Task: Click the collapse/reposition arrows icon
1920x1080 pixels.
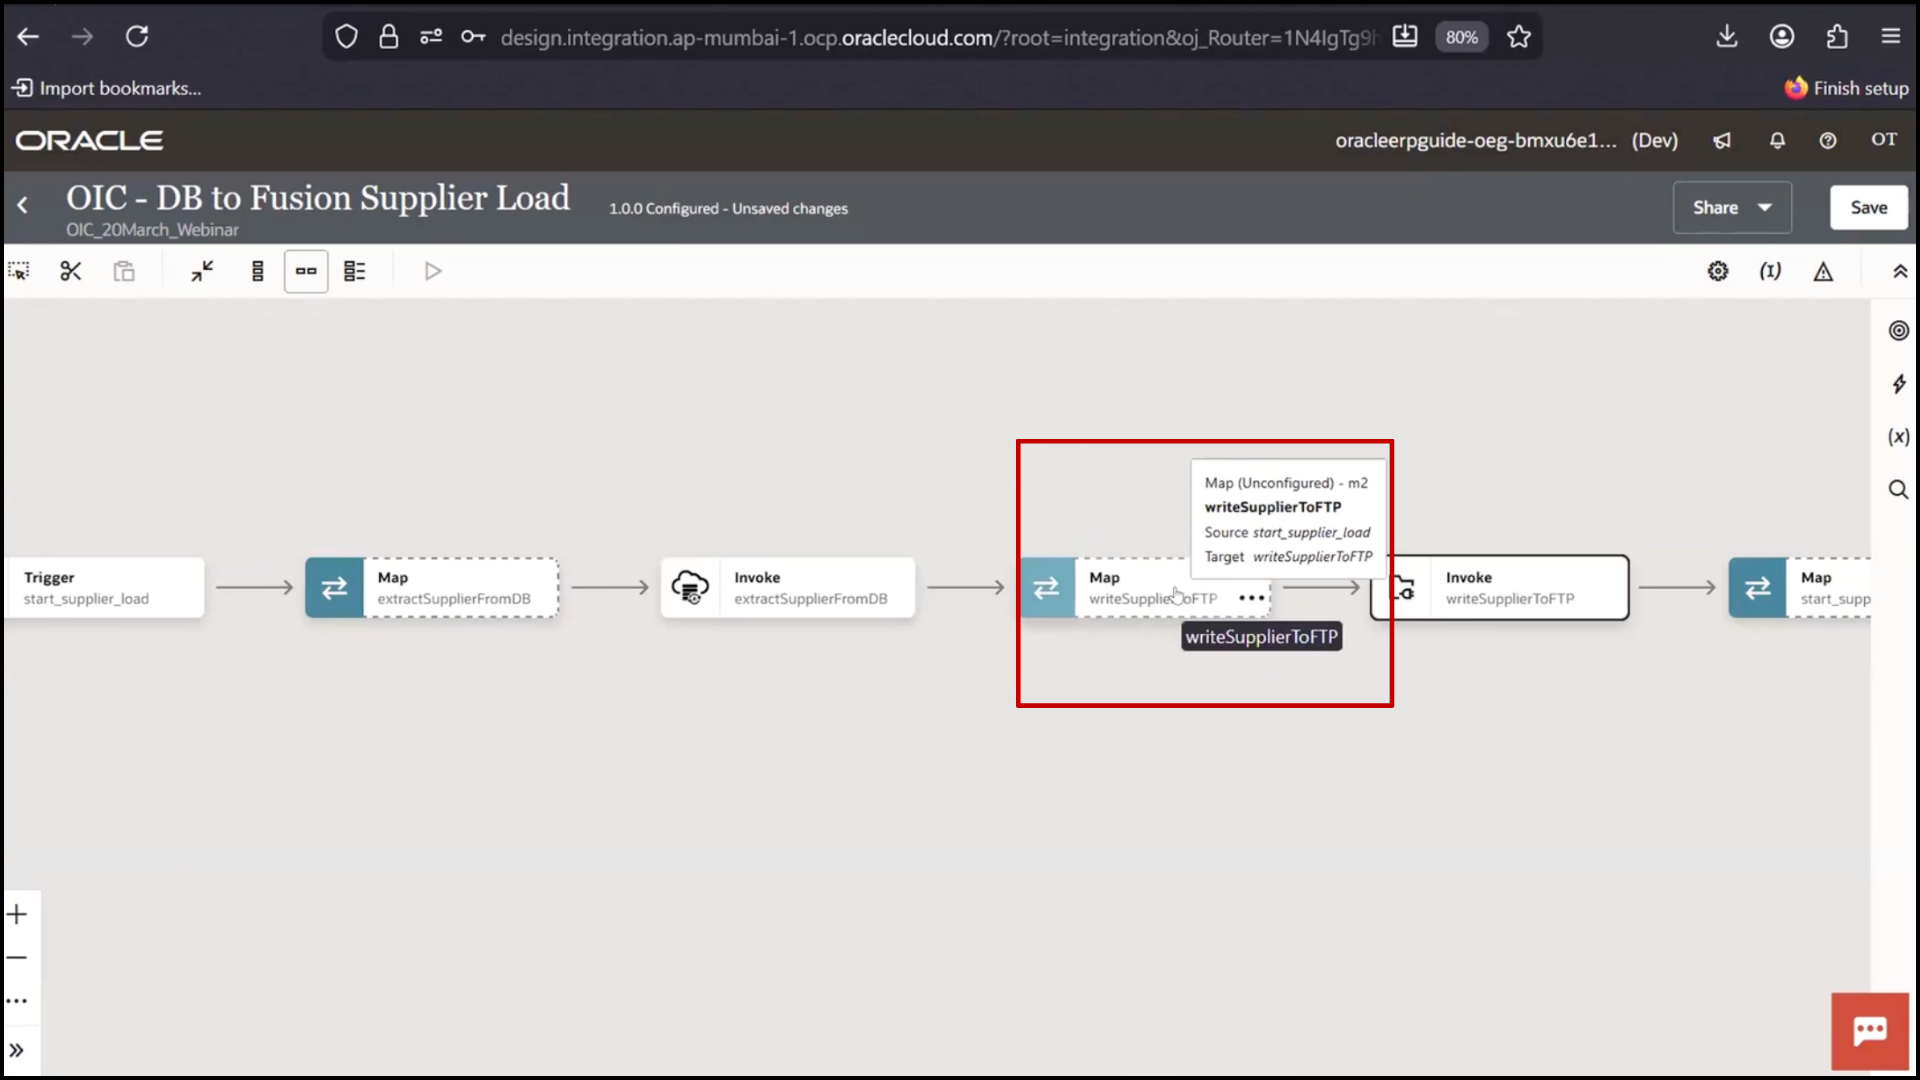Action: (x=202, y=271)
